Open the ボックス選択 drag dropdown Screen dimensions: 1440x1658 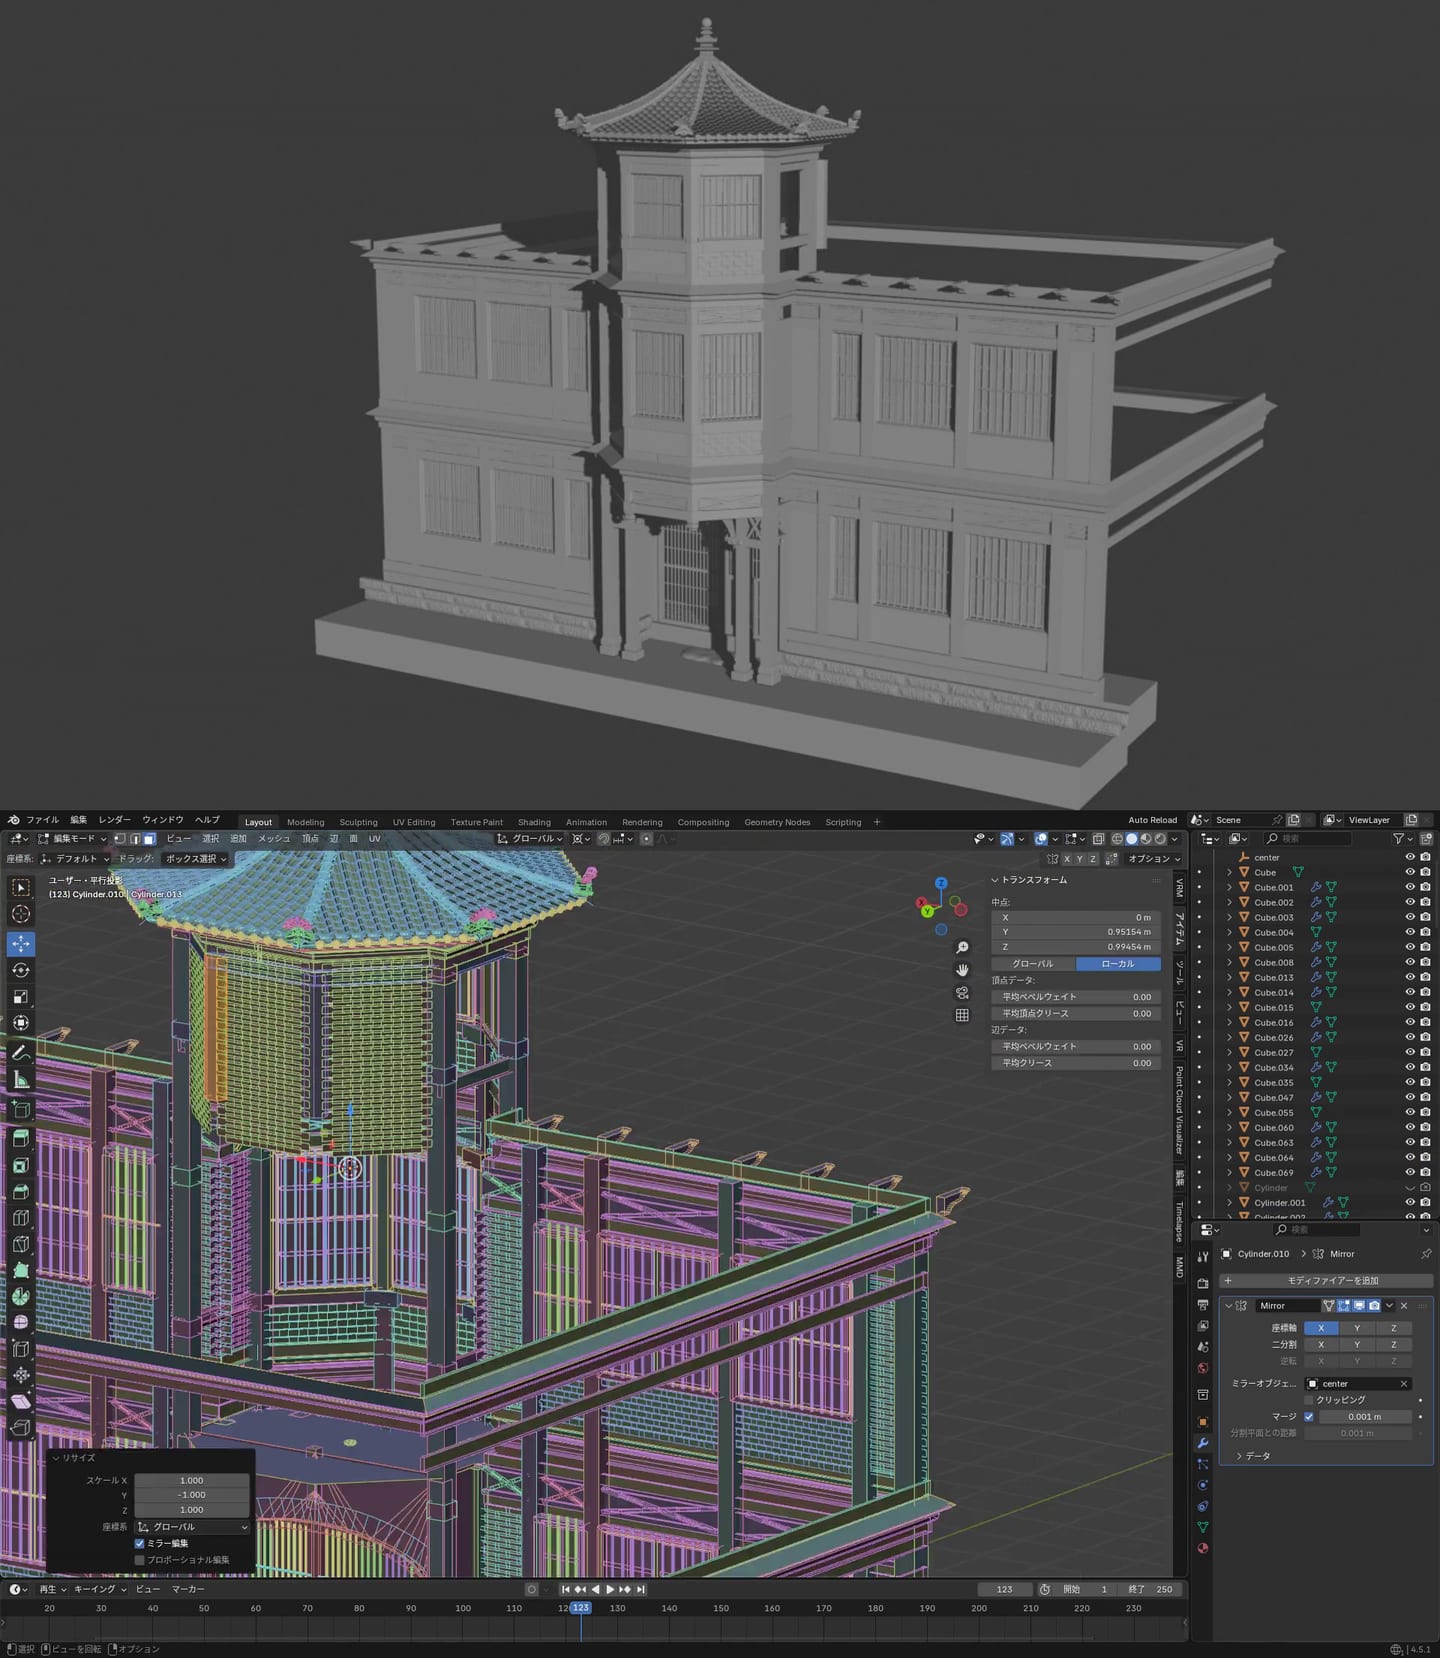coord(196,858)
